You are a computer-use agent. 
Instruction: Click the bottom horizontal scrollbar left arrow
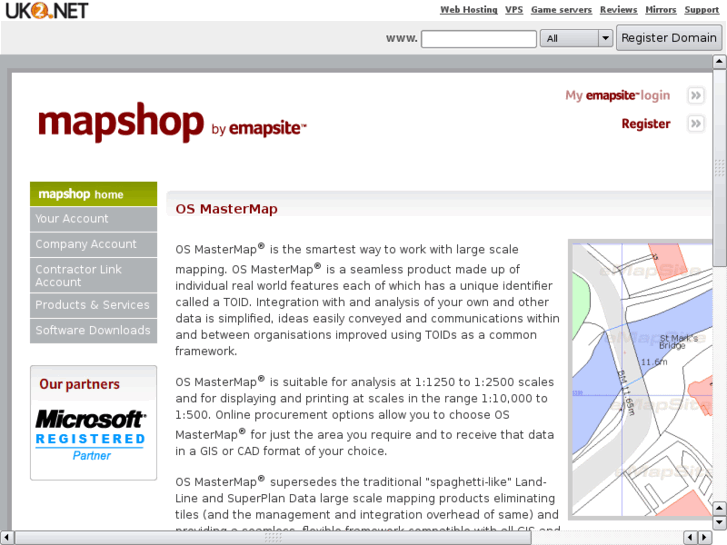[x=6, y=537]
